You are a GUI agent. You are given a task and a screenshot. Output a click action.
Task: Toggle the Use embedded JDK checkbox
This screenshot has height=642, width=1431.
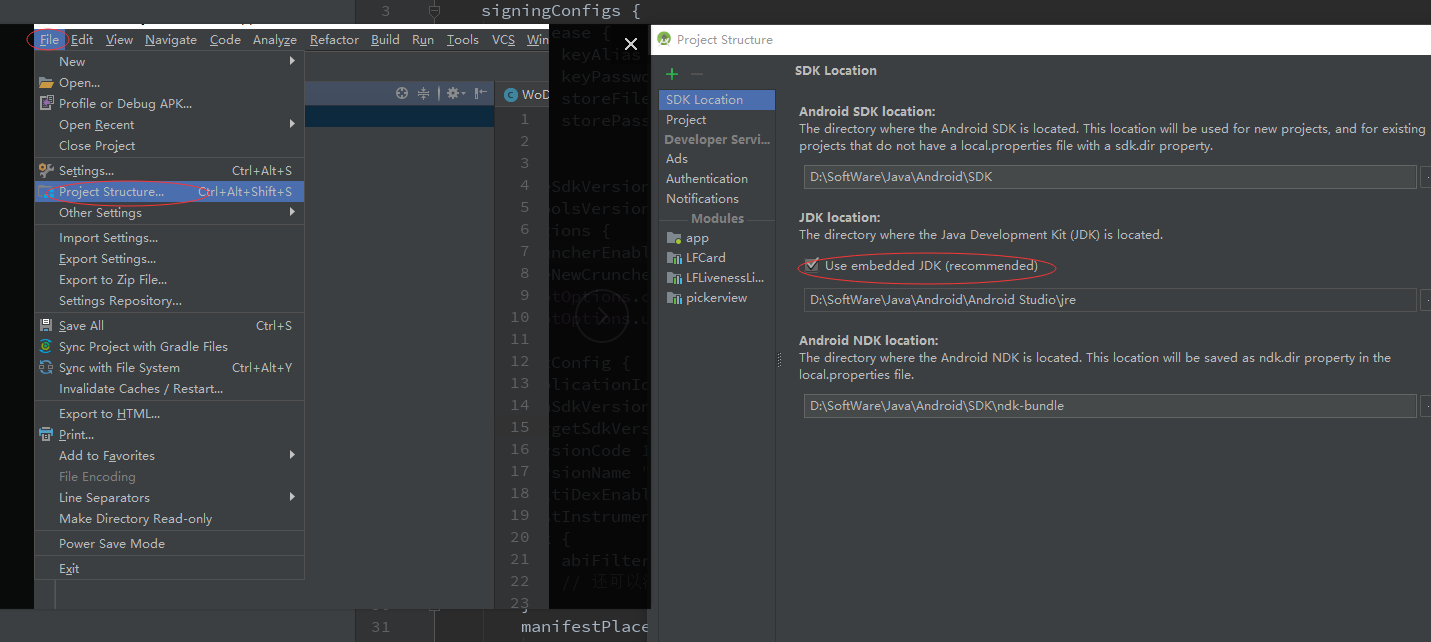point(812,266)
